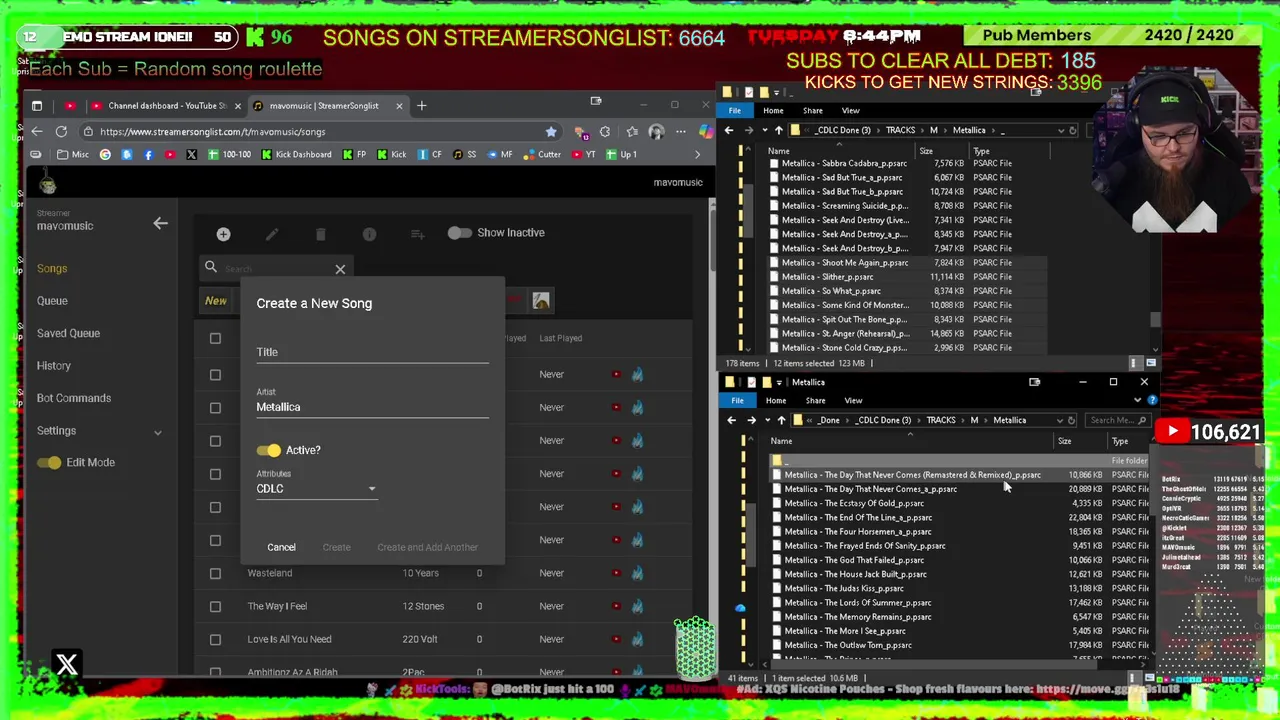Toggle the Active switch in the dialog
Screen dimensions: 1280x720
coord(268,450)
